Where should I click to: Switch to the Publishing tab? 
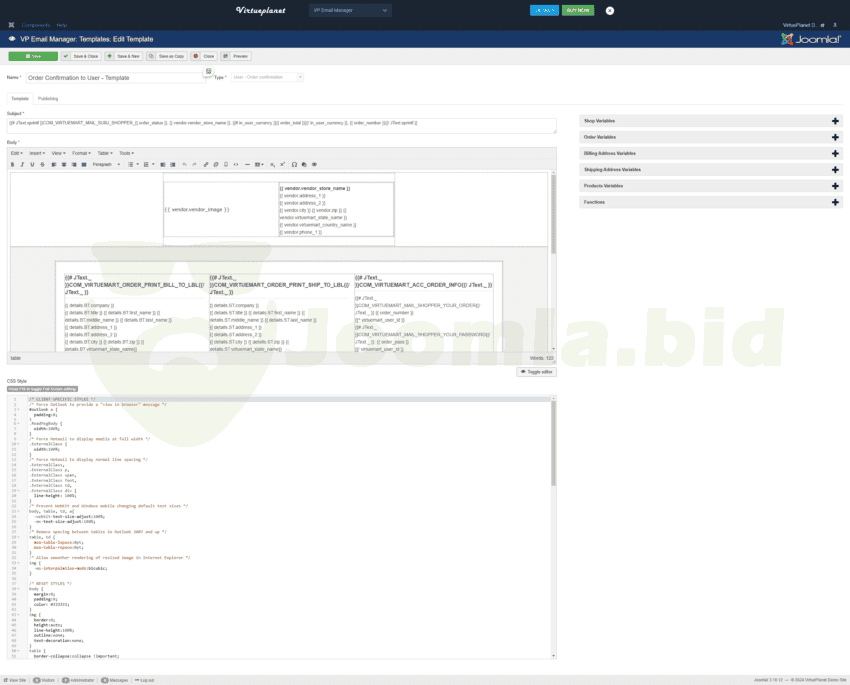(x=48, y=99)
